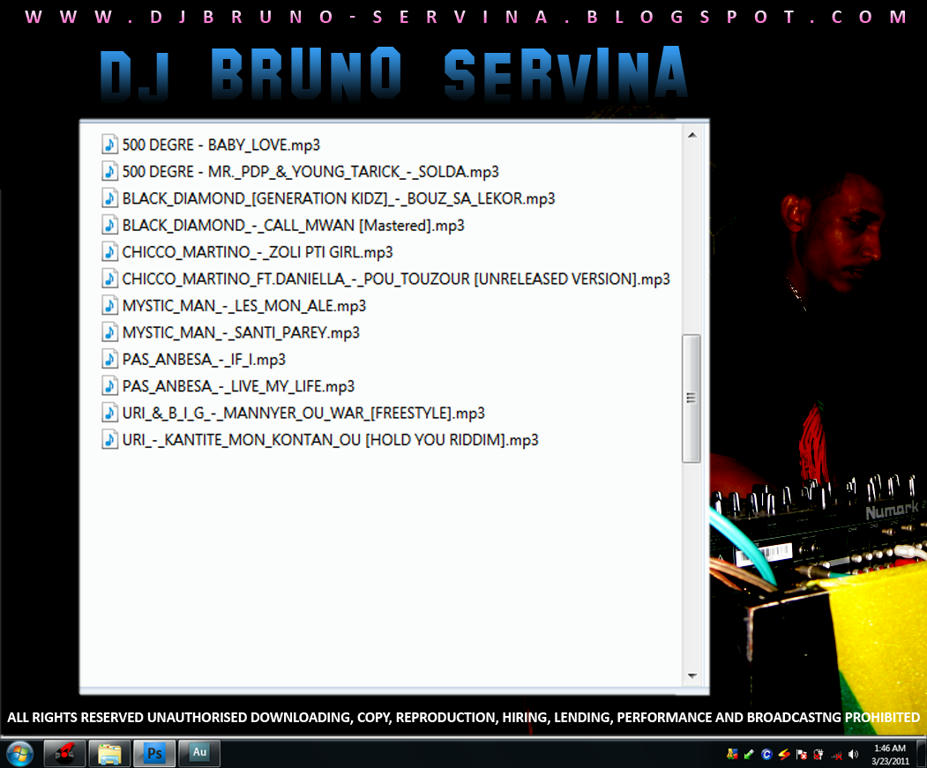Select MYSTIC_MAN_-_SANTI_PAREY.mp3
Image resolution: width=927 pixels, height=768 pixels.
tap(241, 332)
